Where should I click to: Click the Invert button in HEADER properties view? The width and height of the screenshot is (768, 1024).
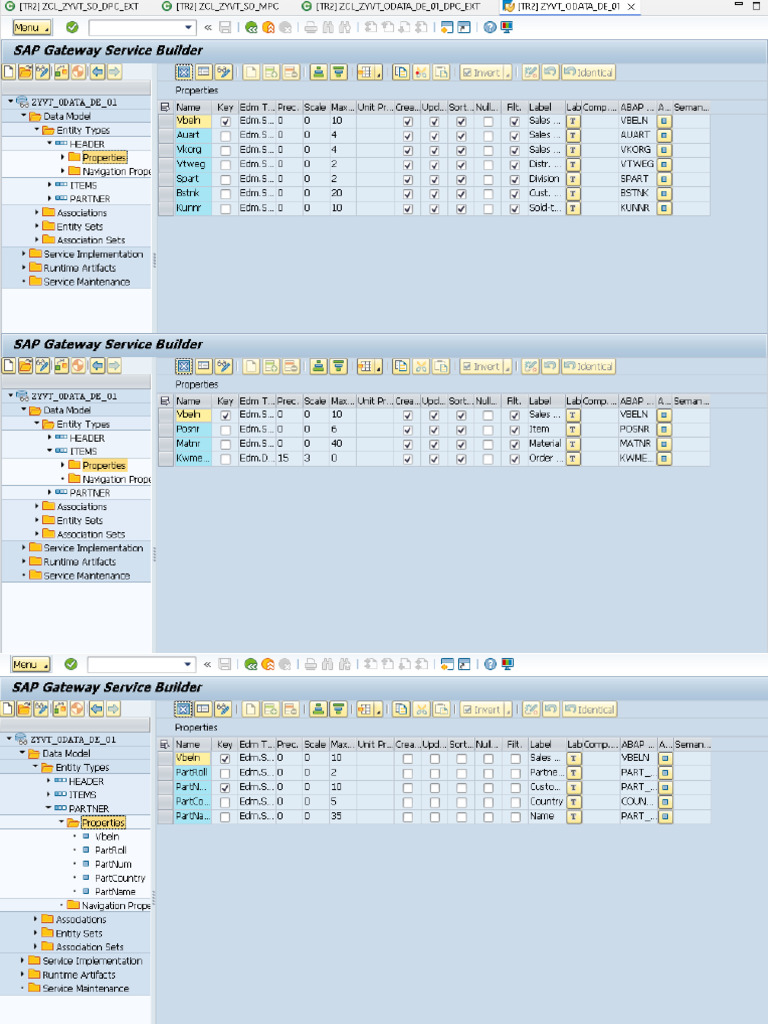coord(486,72)
